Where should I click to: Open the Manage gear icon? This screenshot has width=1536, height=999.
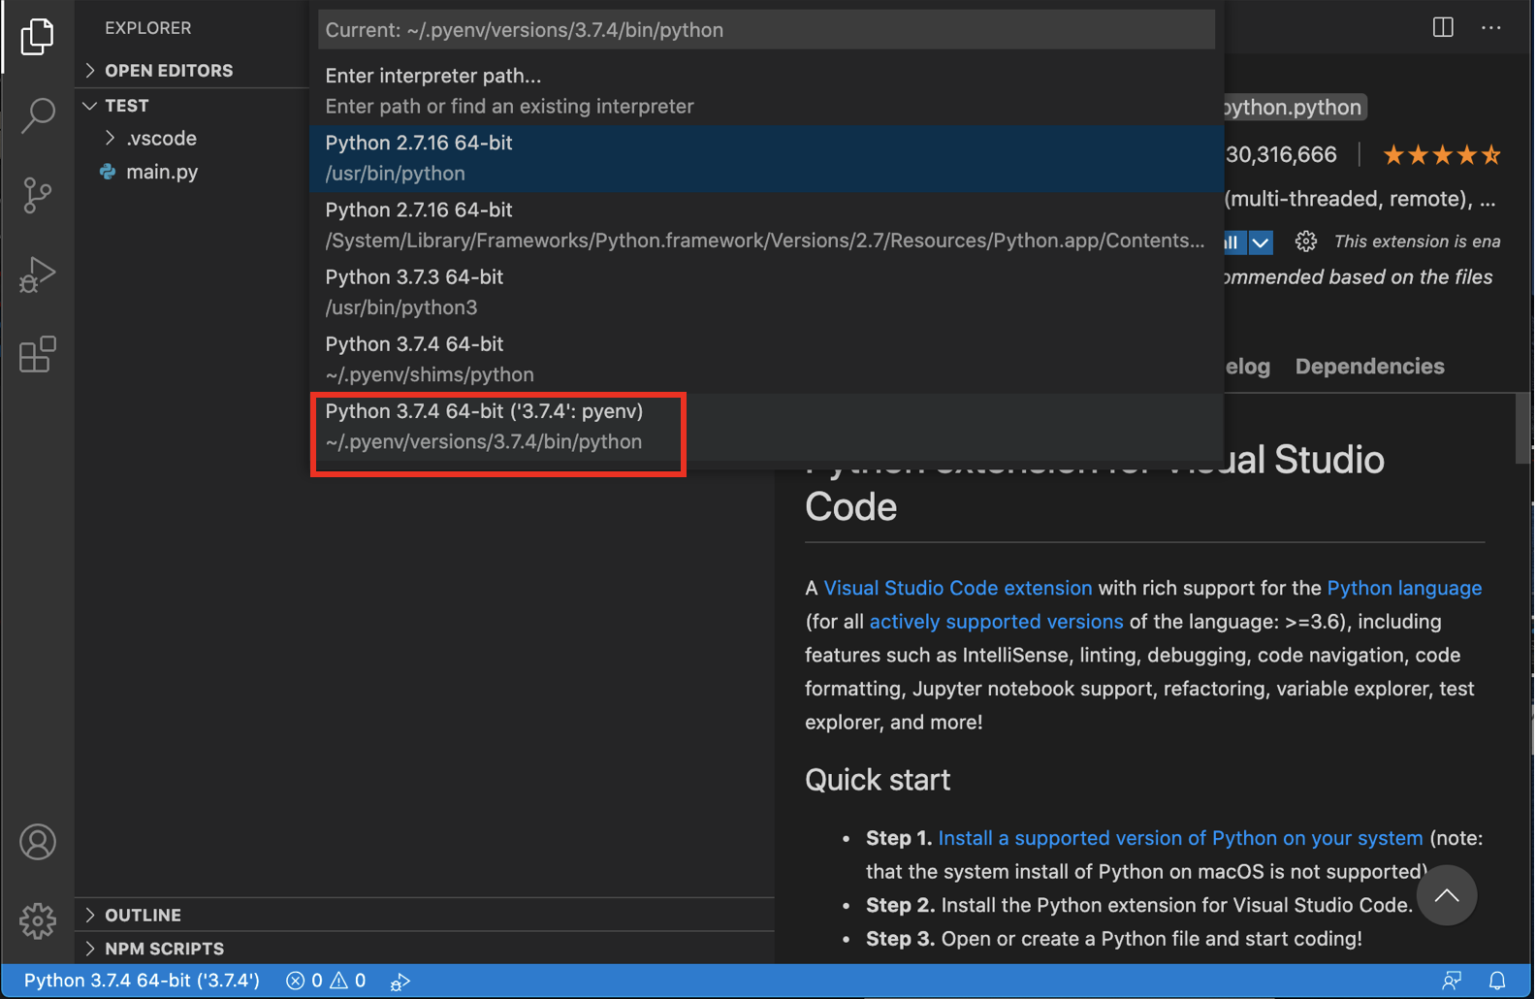[x=37, y=920]
